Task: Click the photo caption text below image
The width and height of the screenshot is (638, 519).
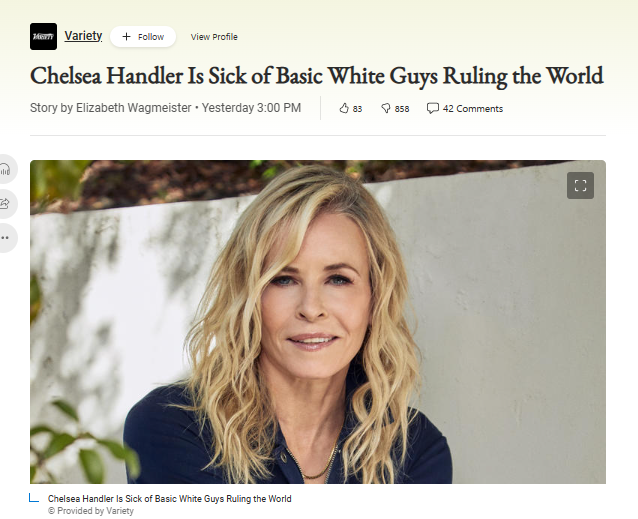Action: pyautogui.click(x=170, y=499)
